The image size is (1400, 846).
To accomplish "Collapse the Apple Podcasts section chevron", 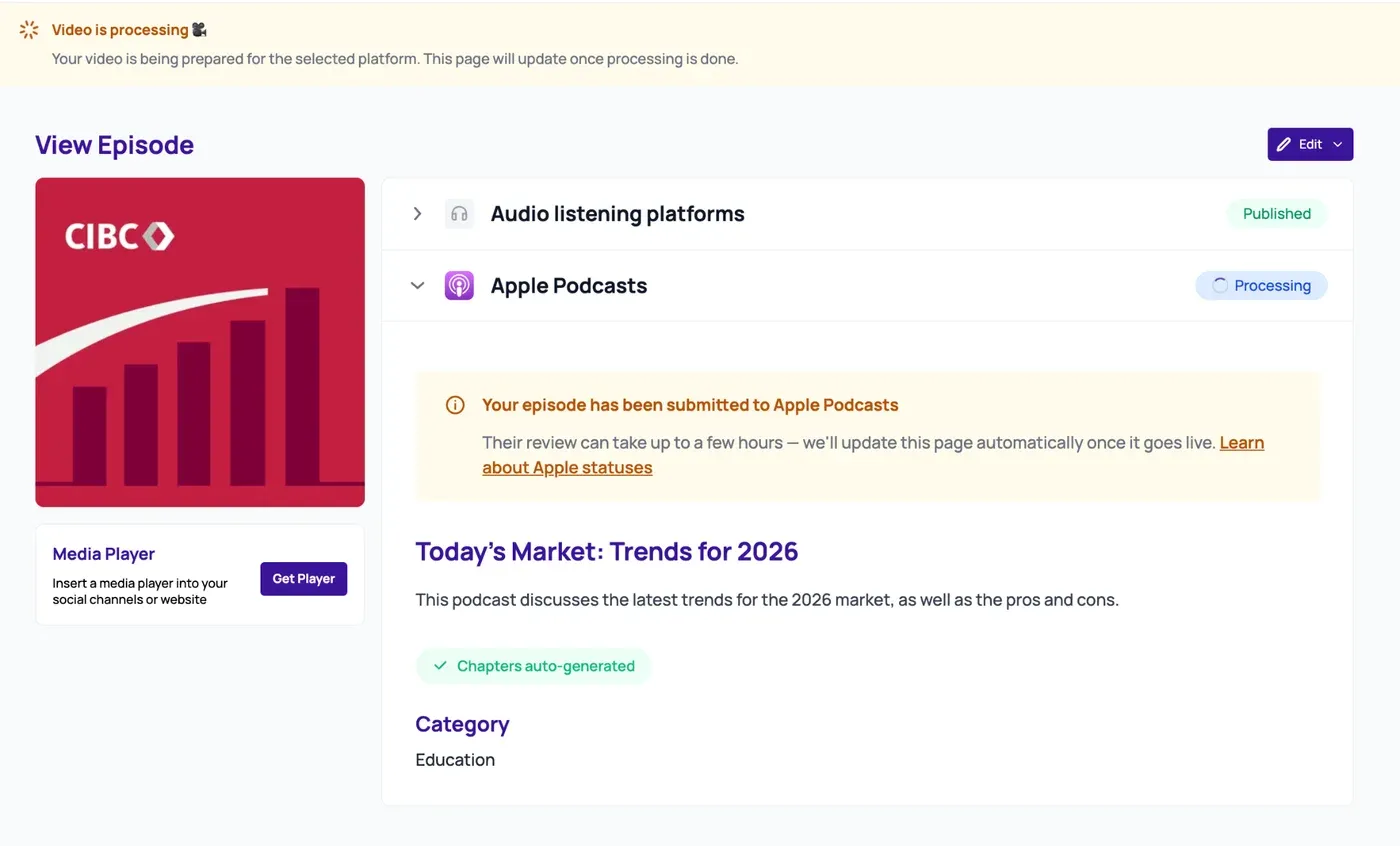I will click(418, 286).
